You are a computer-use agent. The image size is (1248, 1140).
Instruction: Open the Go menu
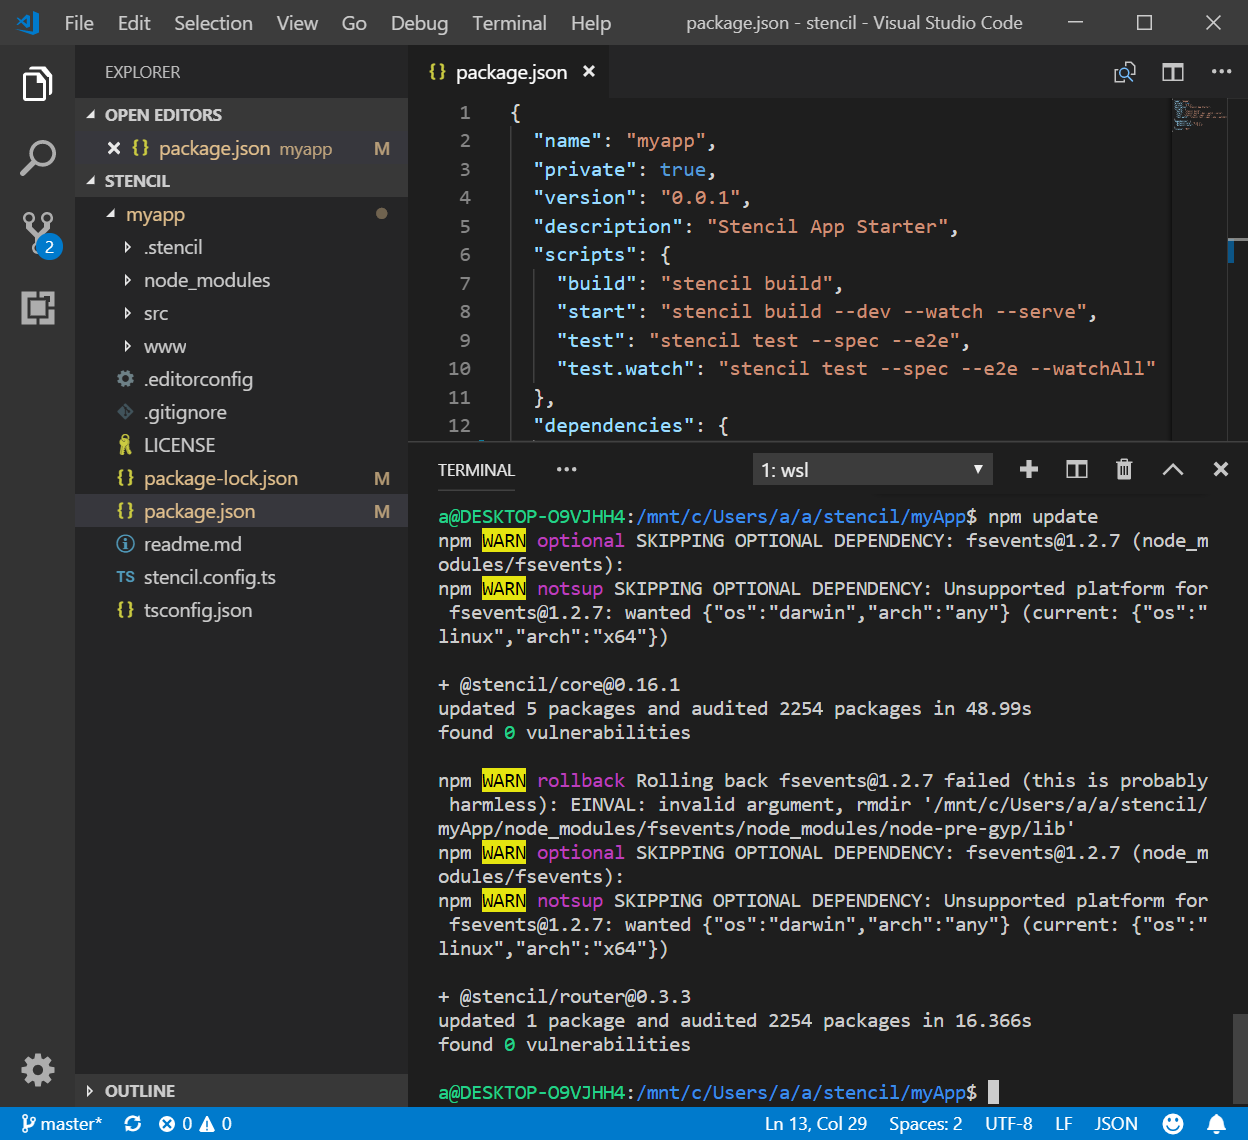[354, 23]
